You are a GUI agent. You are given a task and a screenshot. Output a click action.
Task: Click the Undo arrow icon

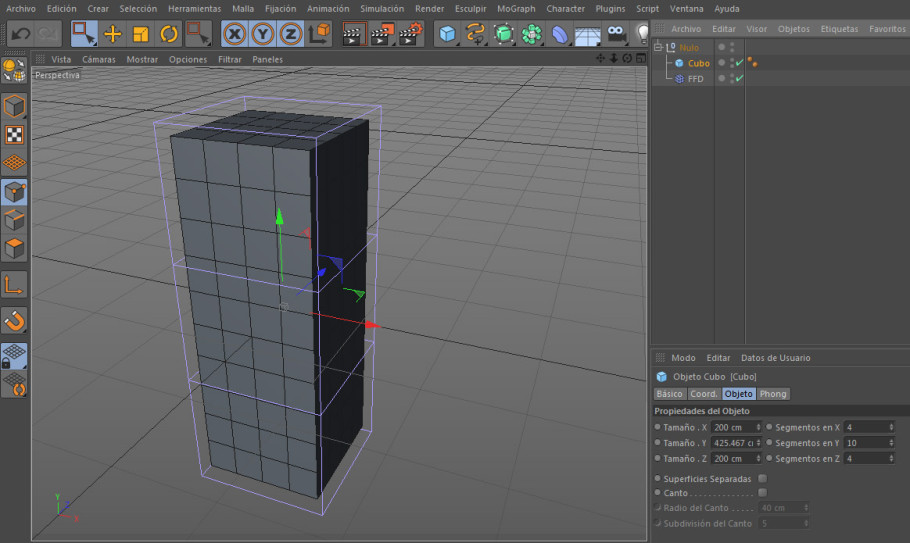tap(21, 34)
